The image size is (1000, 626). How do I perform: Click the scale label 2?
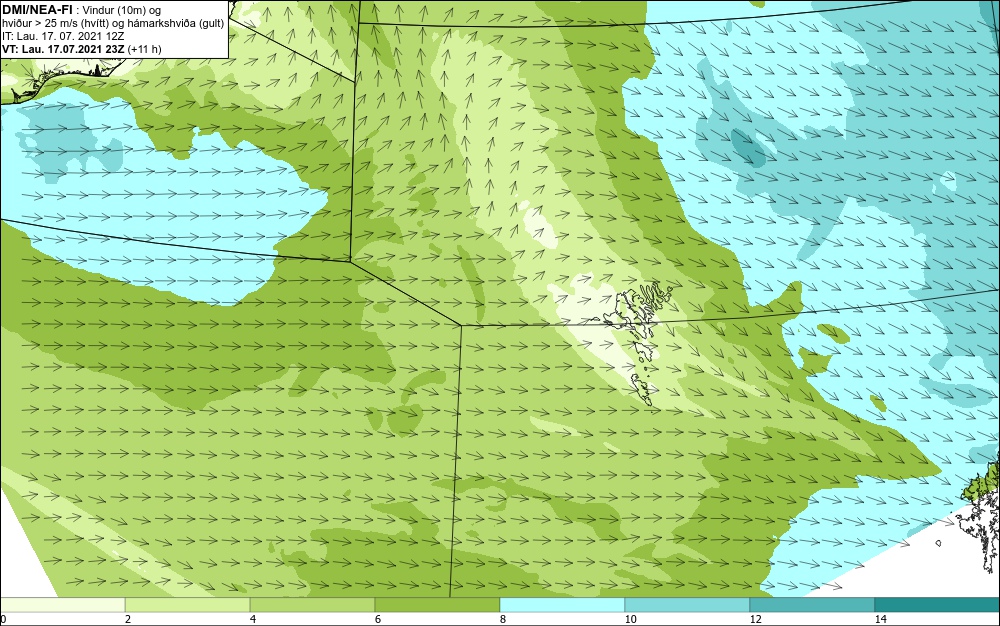tap(128, 619)
